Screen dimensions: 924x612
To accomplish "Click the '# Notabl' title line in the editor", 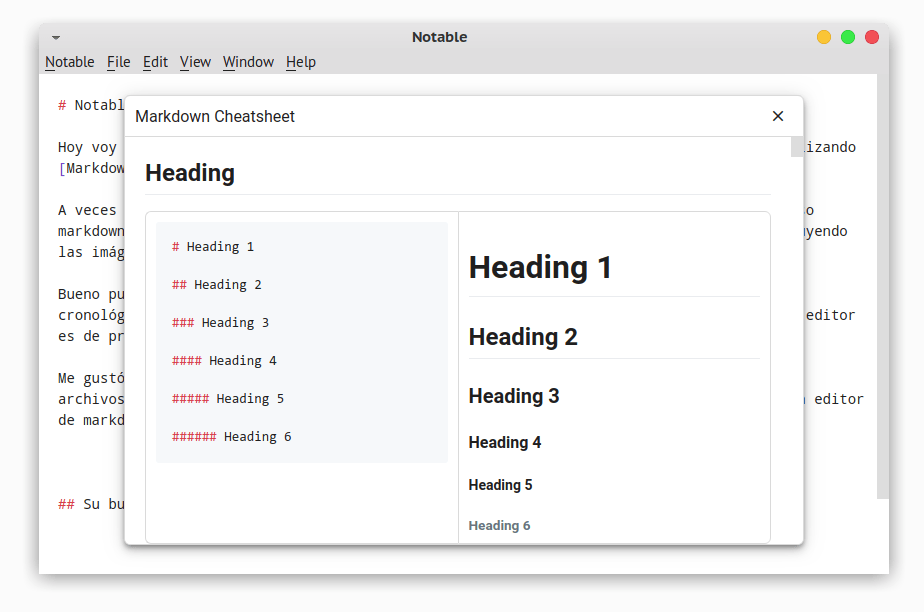I will click(88, 103).
